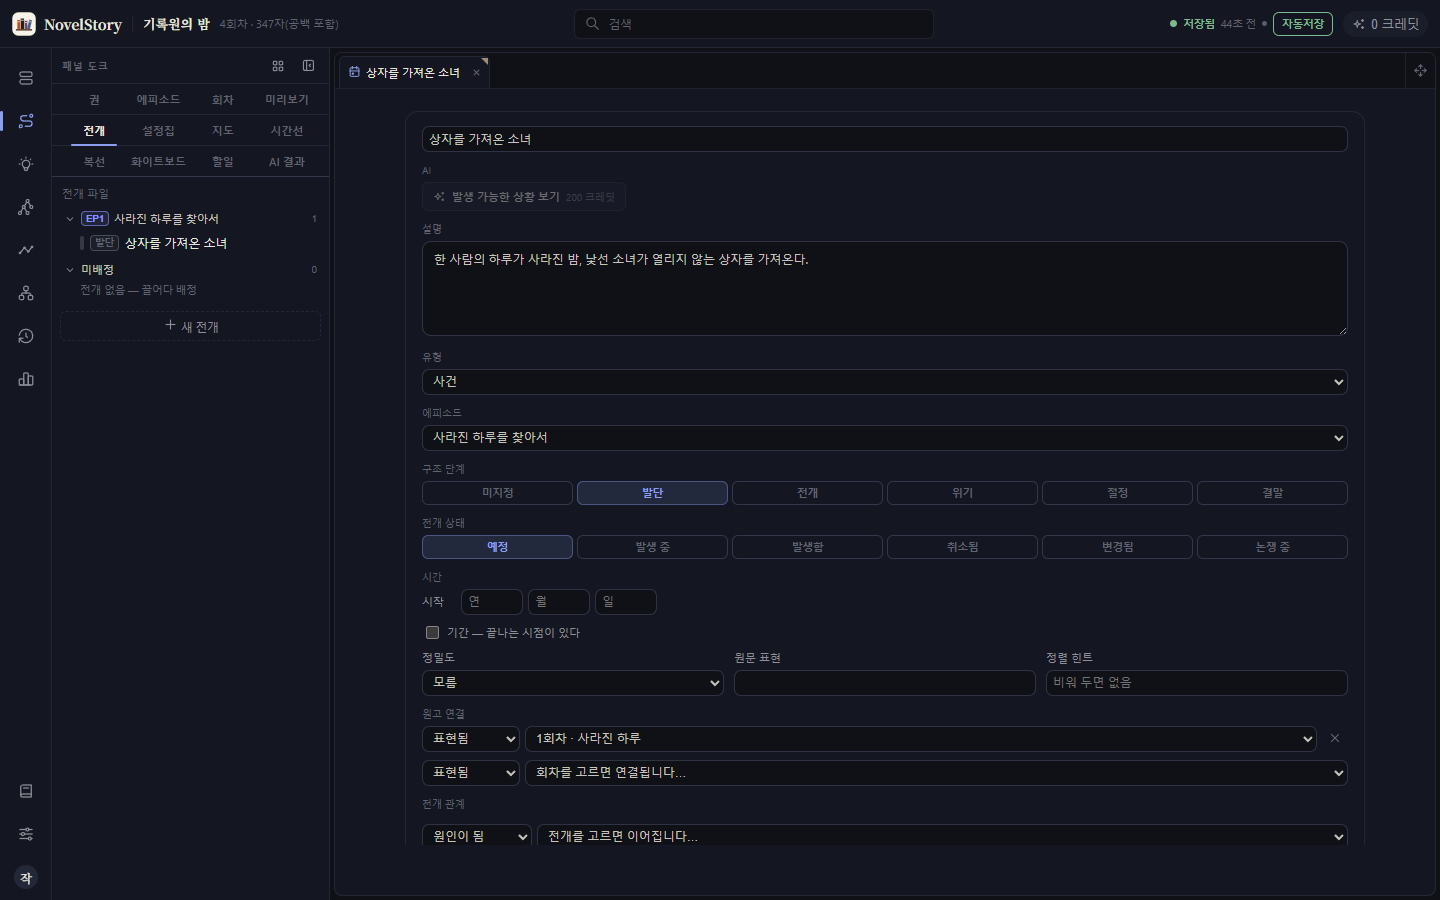Enable the 기간 end-point checkbox
1440x900 pixels.
pyautogui.click(x=432, y=632)
